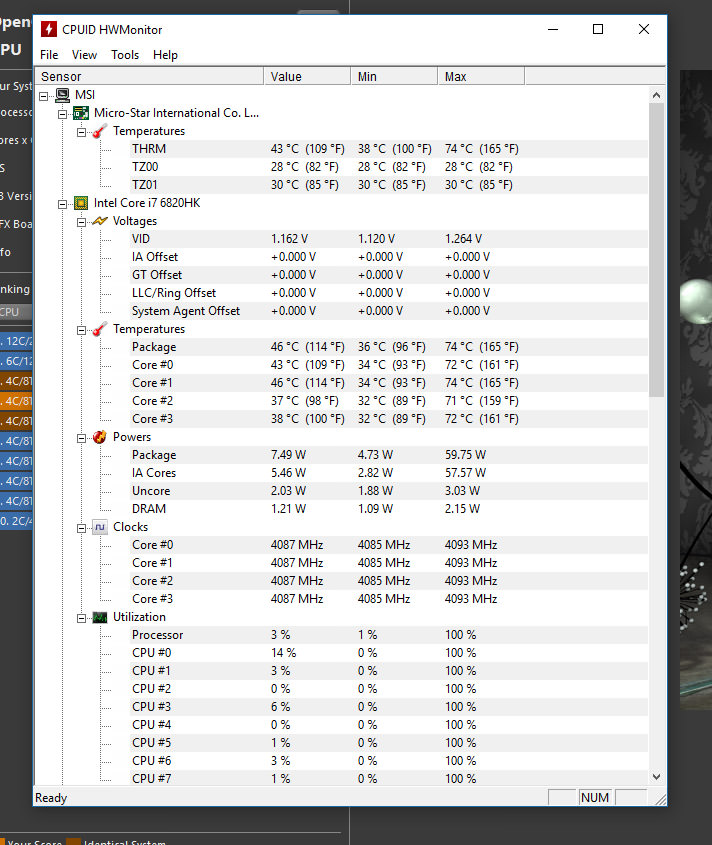
Task: Click the Value column header
Action: click(307, 77)
